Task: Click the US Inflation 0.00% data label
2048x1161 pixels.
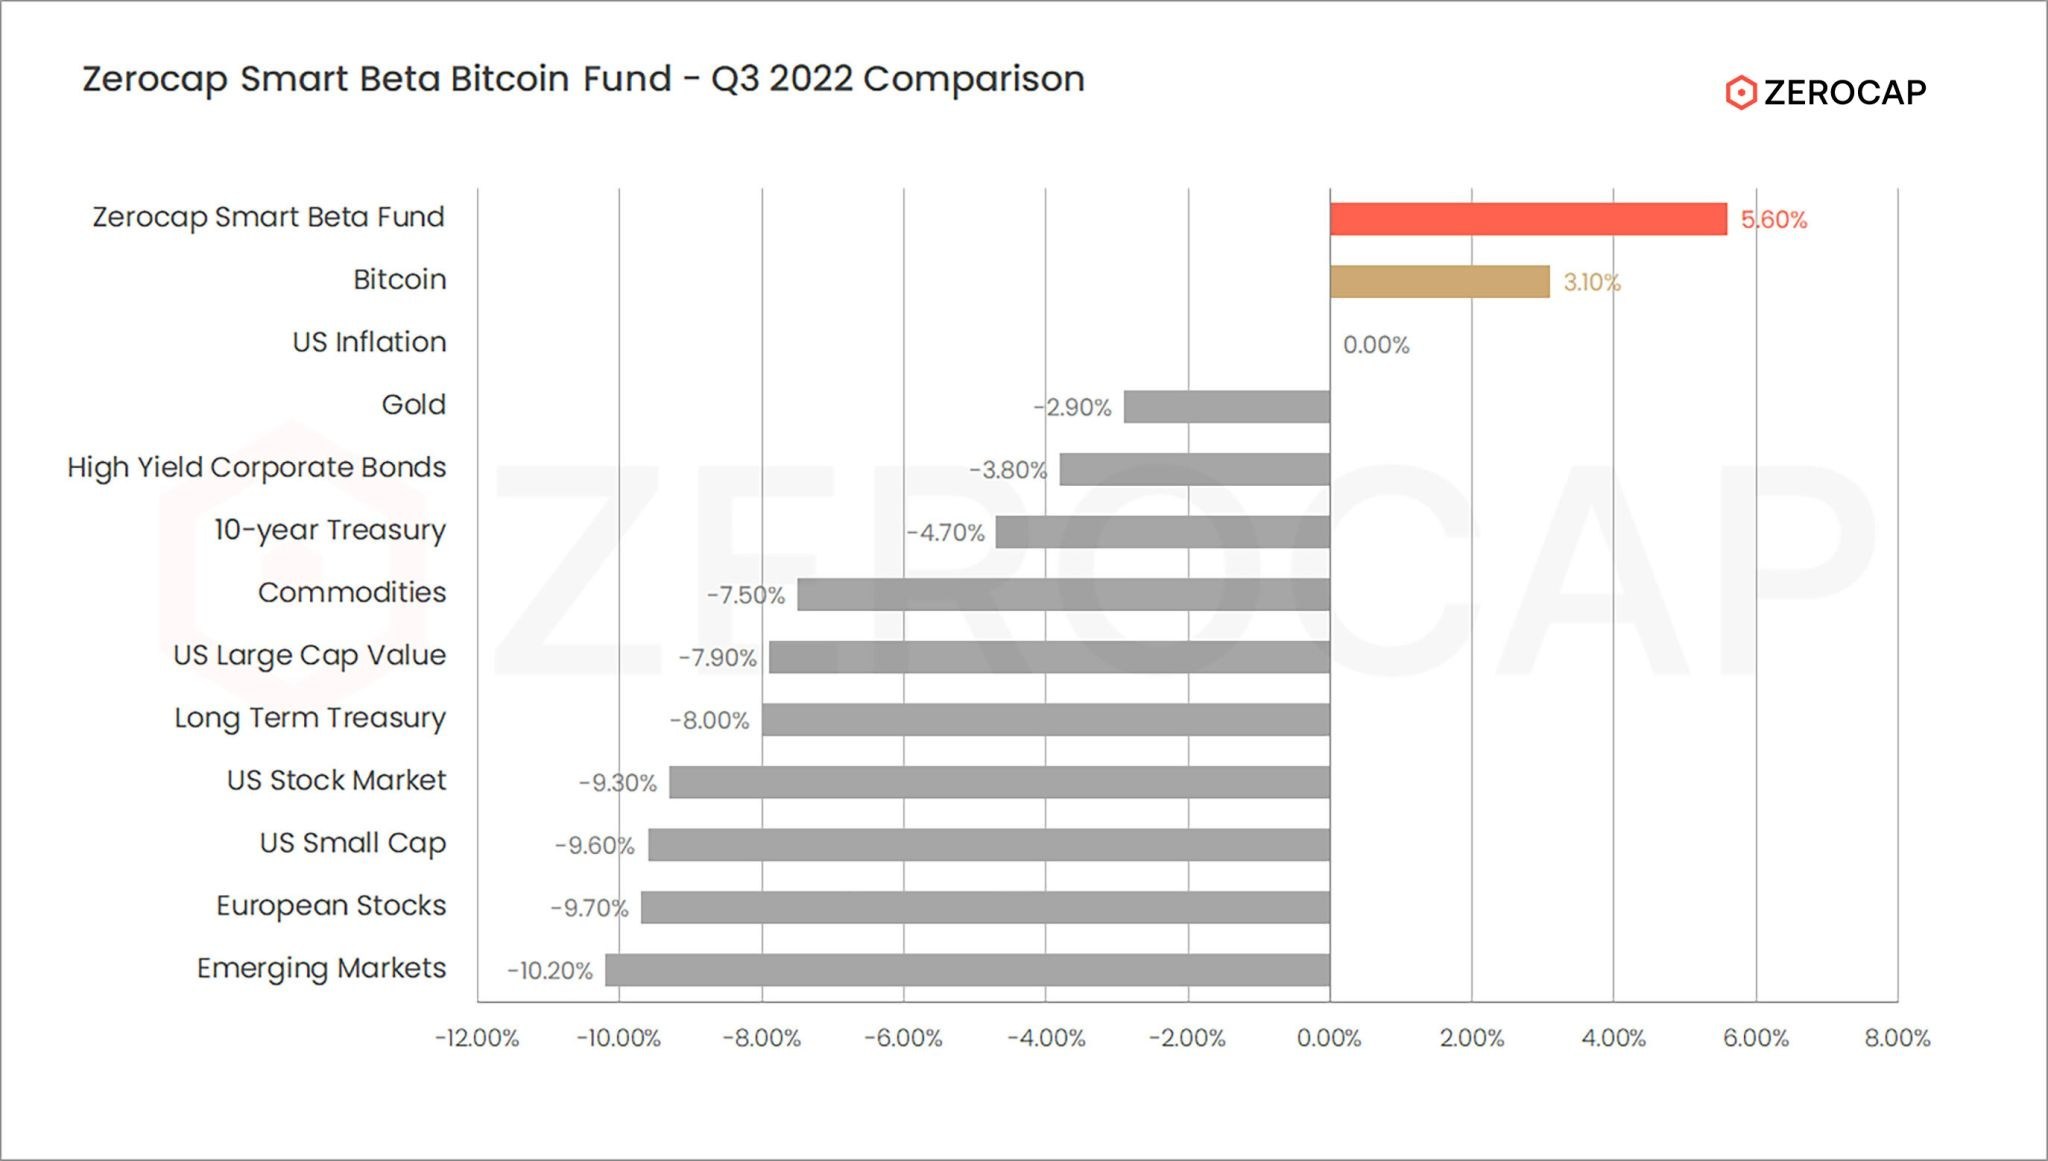Action: pyautogui.click(x=1376, y=346)
